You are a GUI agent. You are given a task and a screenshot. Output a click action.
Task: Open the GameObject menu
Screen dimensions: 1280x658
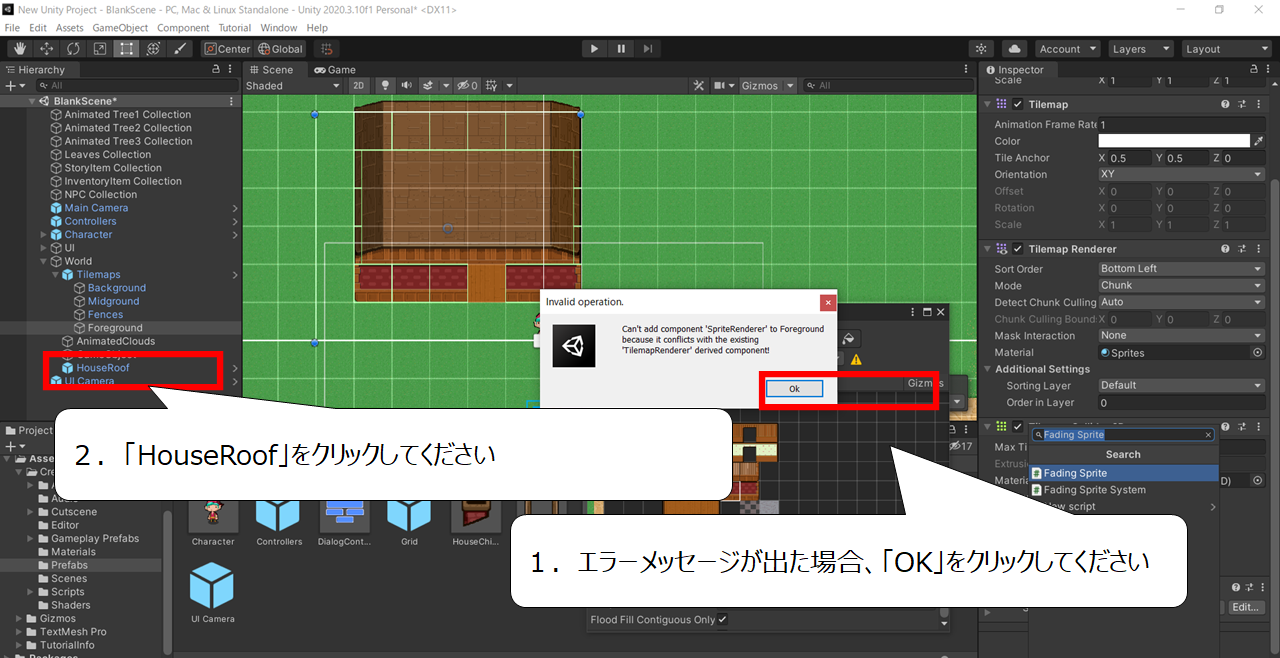click(x=121, y=28)
